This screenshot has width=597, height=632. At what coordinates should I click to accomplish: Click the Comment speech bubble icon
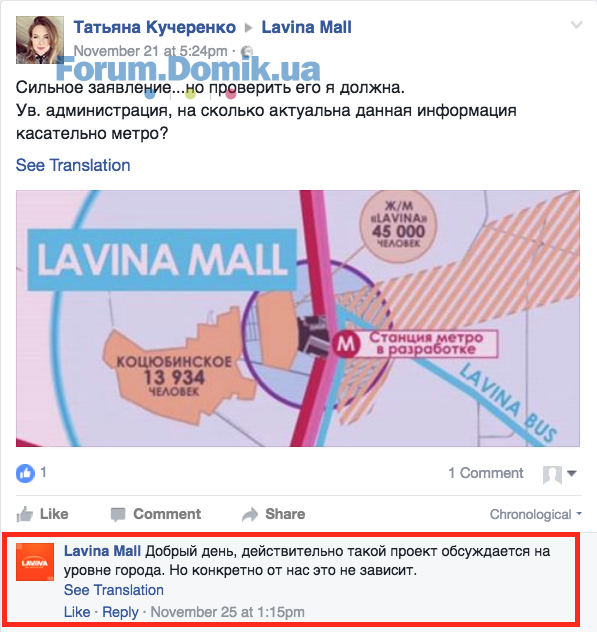pos(118,515)
